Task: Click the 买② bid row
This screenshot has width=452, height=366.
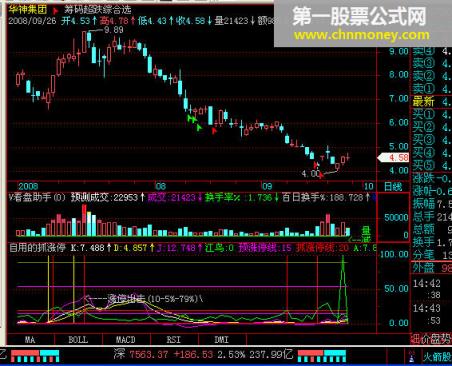Action: coord(432,127)
